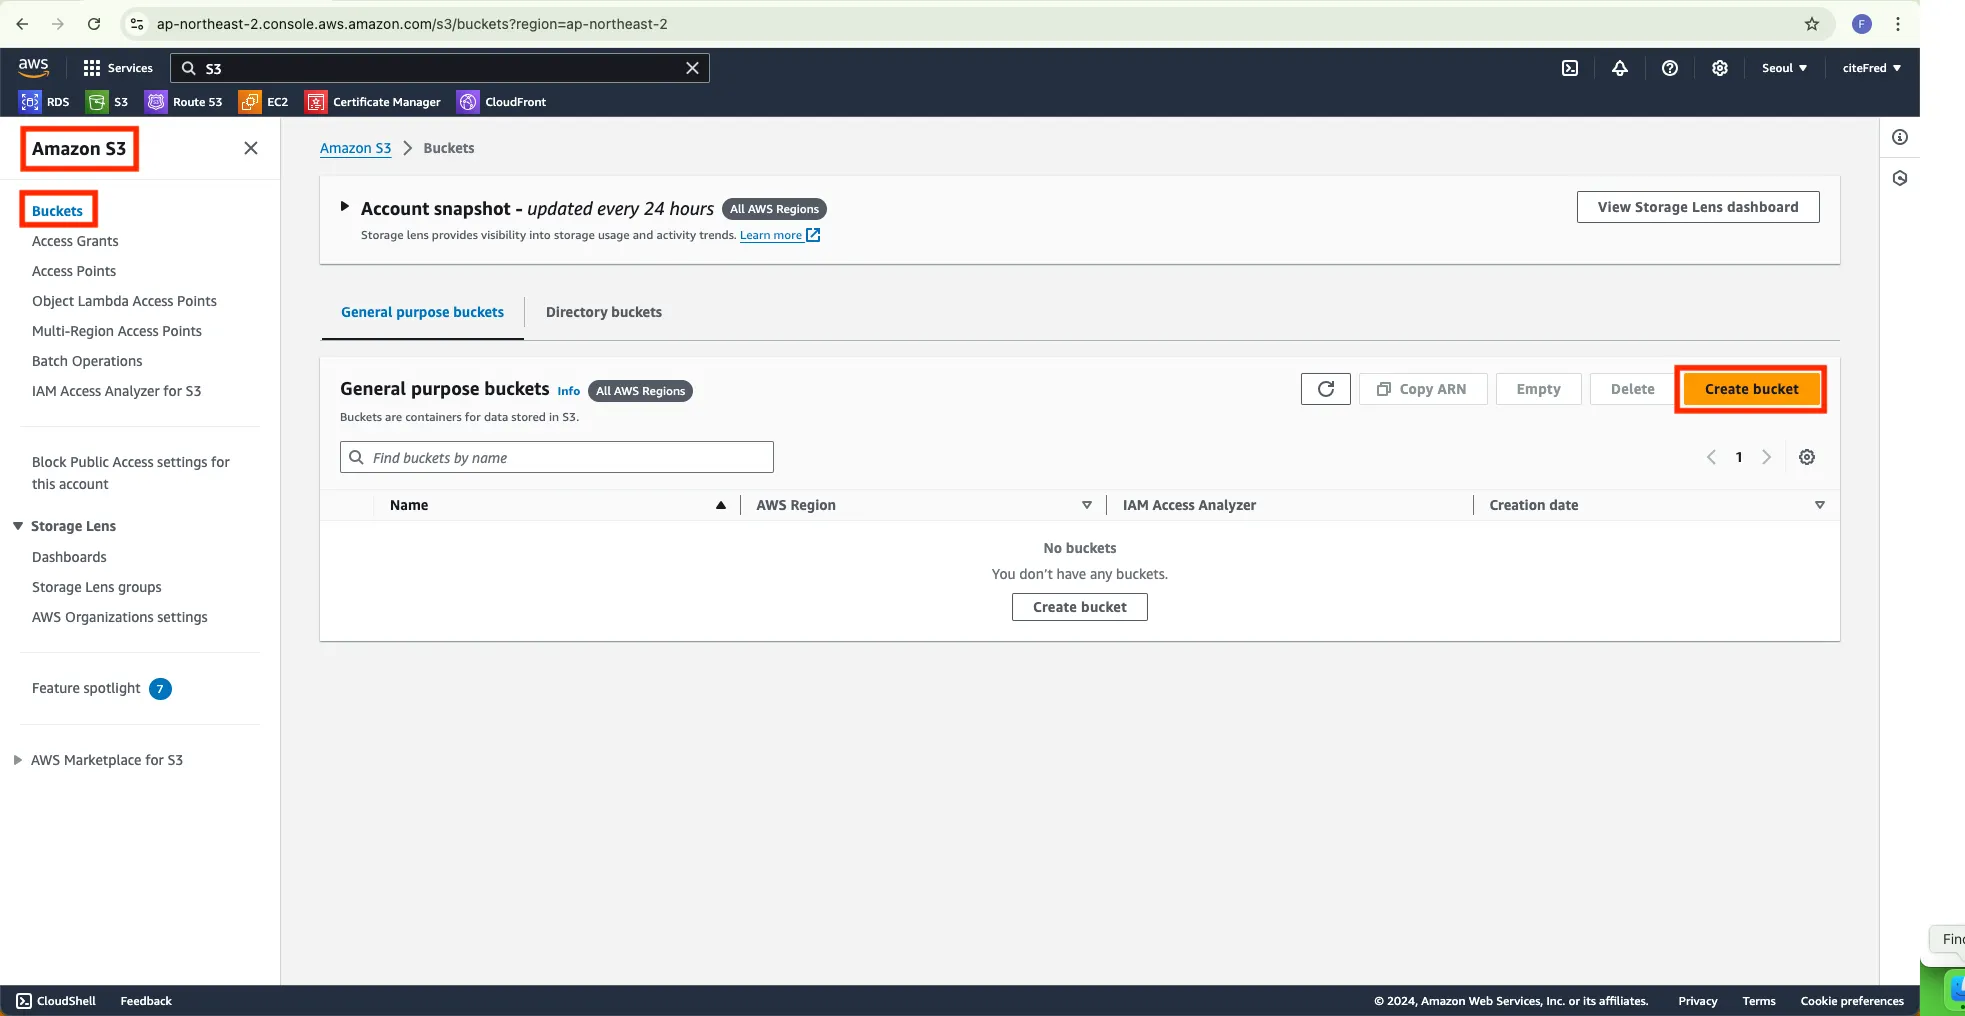The width and height of the screenshot is (1965, 1016).
Task: Open Batch Operations in side navigation
Action: coord(87,361)
